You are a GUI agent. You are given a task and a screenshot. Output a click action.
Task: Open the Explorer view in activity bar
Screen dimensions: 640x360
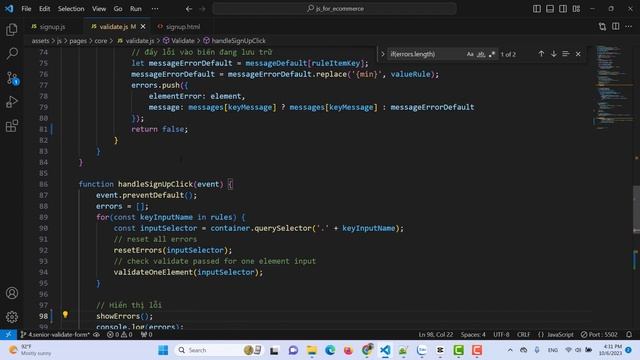pyautogui.click(x=12, y=30)
